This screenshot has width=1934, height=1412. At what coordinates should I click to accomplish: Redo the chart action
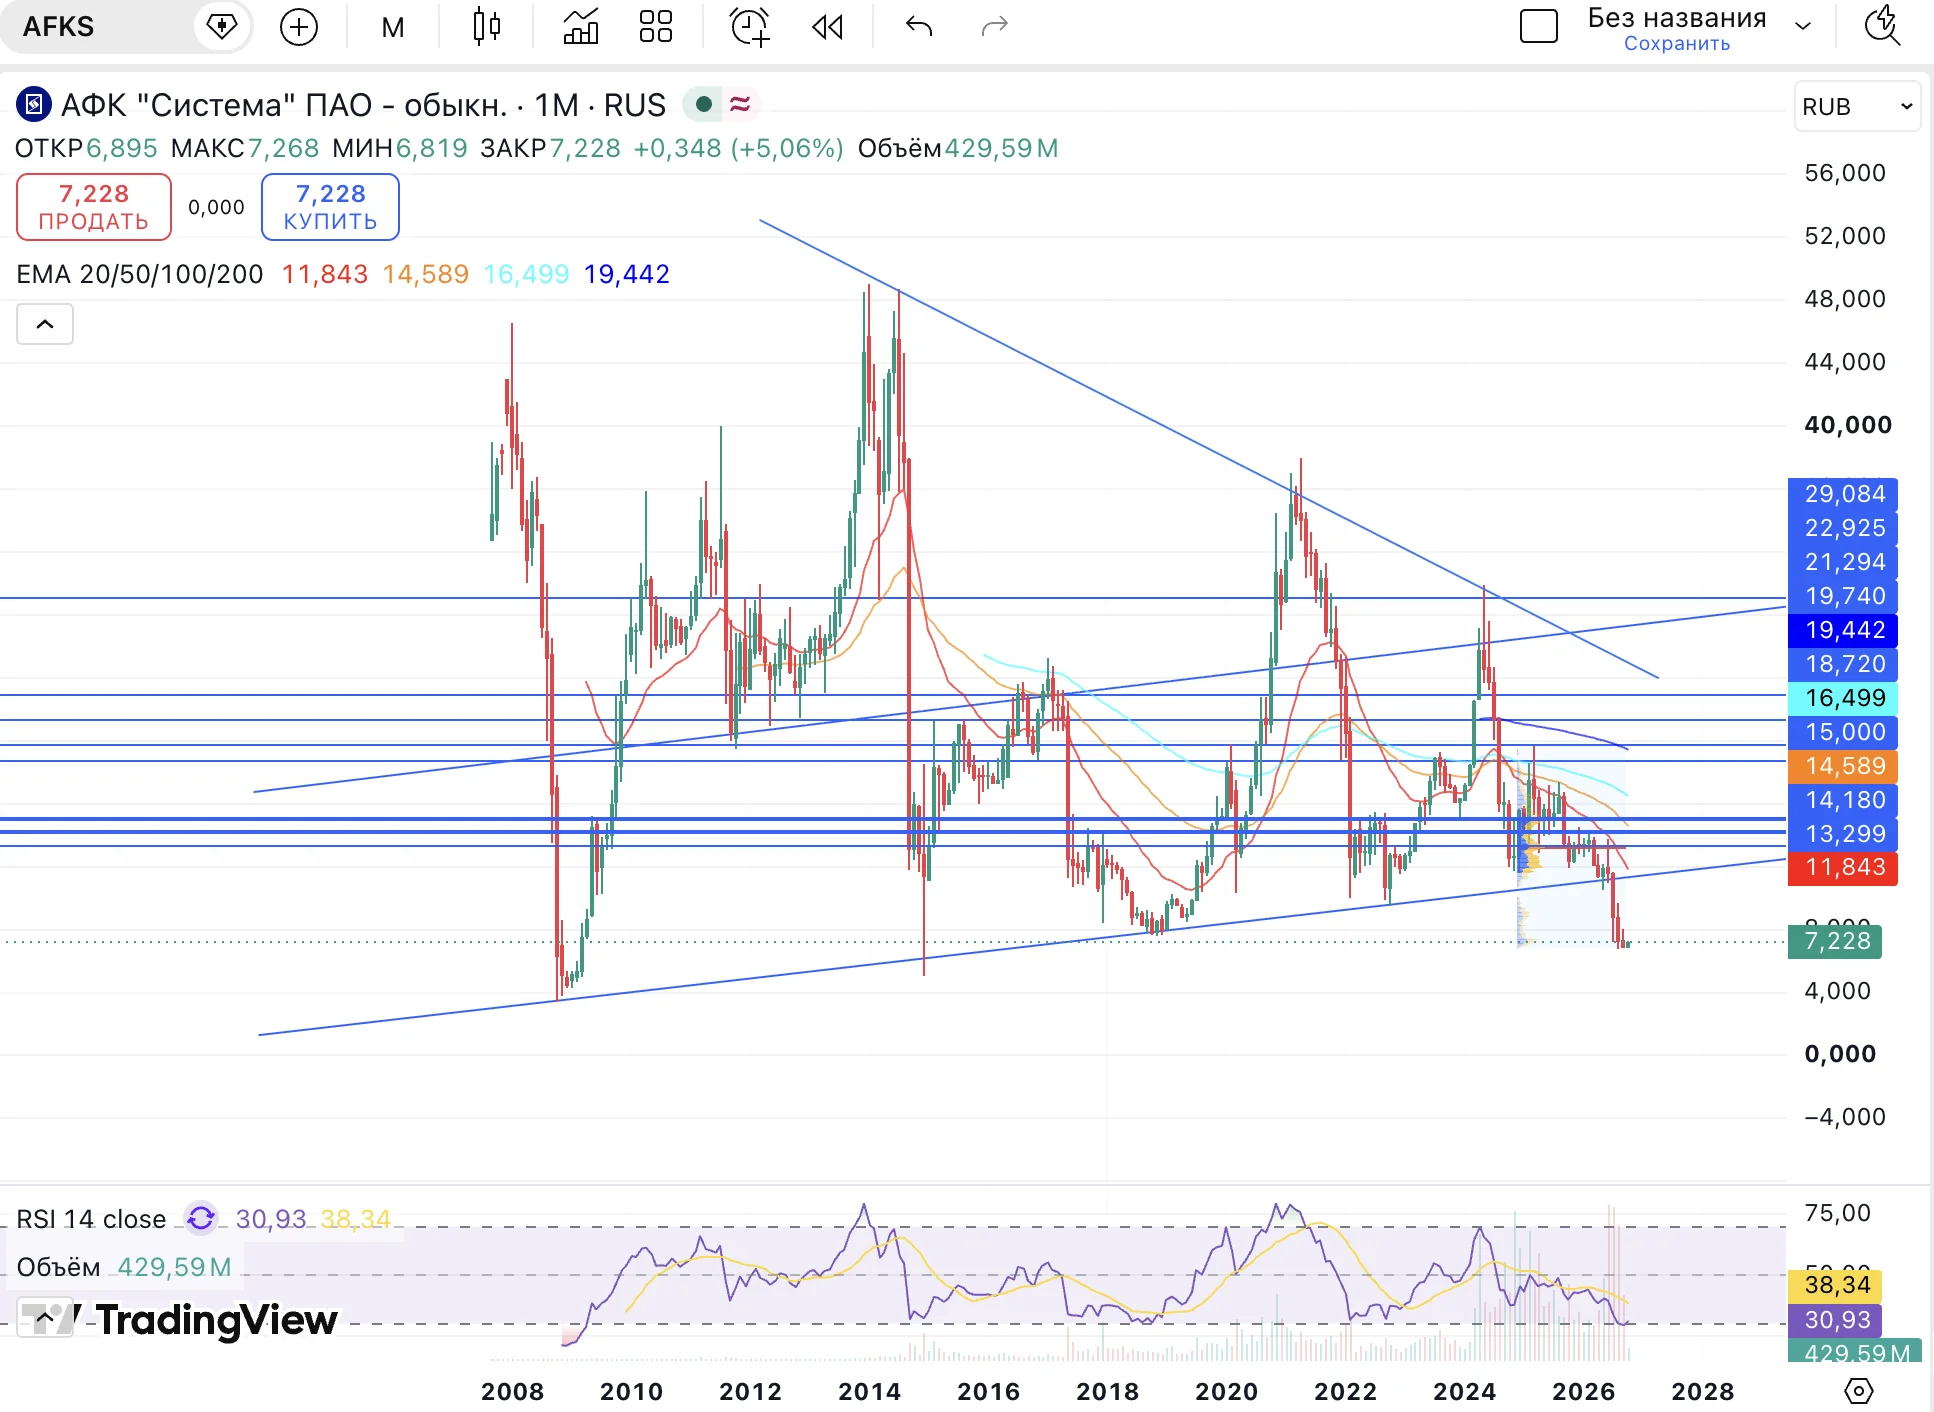point(995,27)
